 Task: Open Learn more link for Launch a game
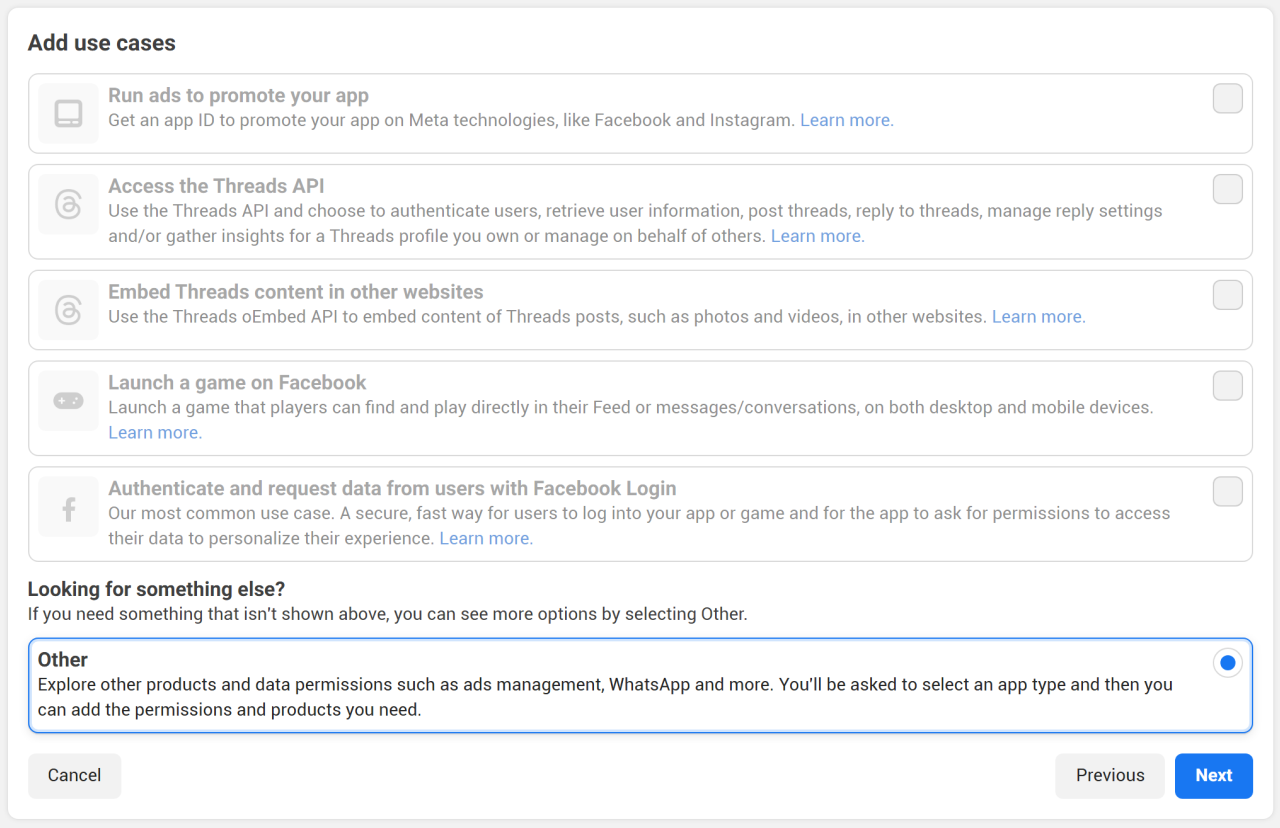(155, 432)
